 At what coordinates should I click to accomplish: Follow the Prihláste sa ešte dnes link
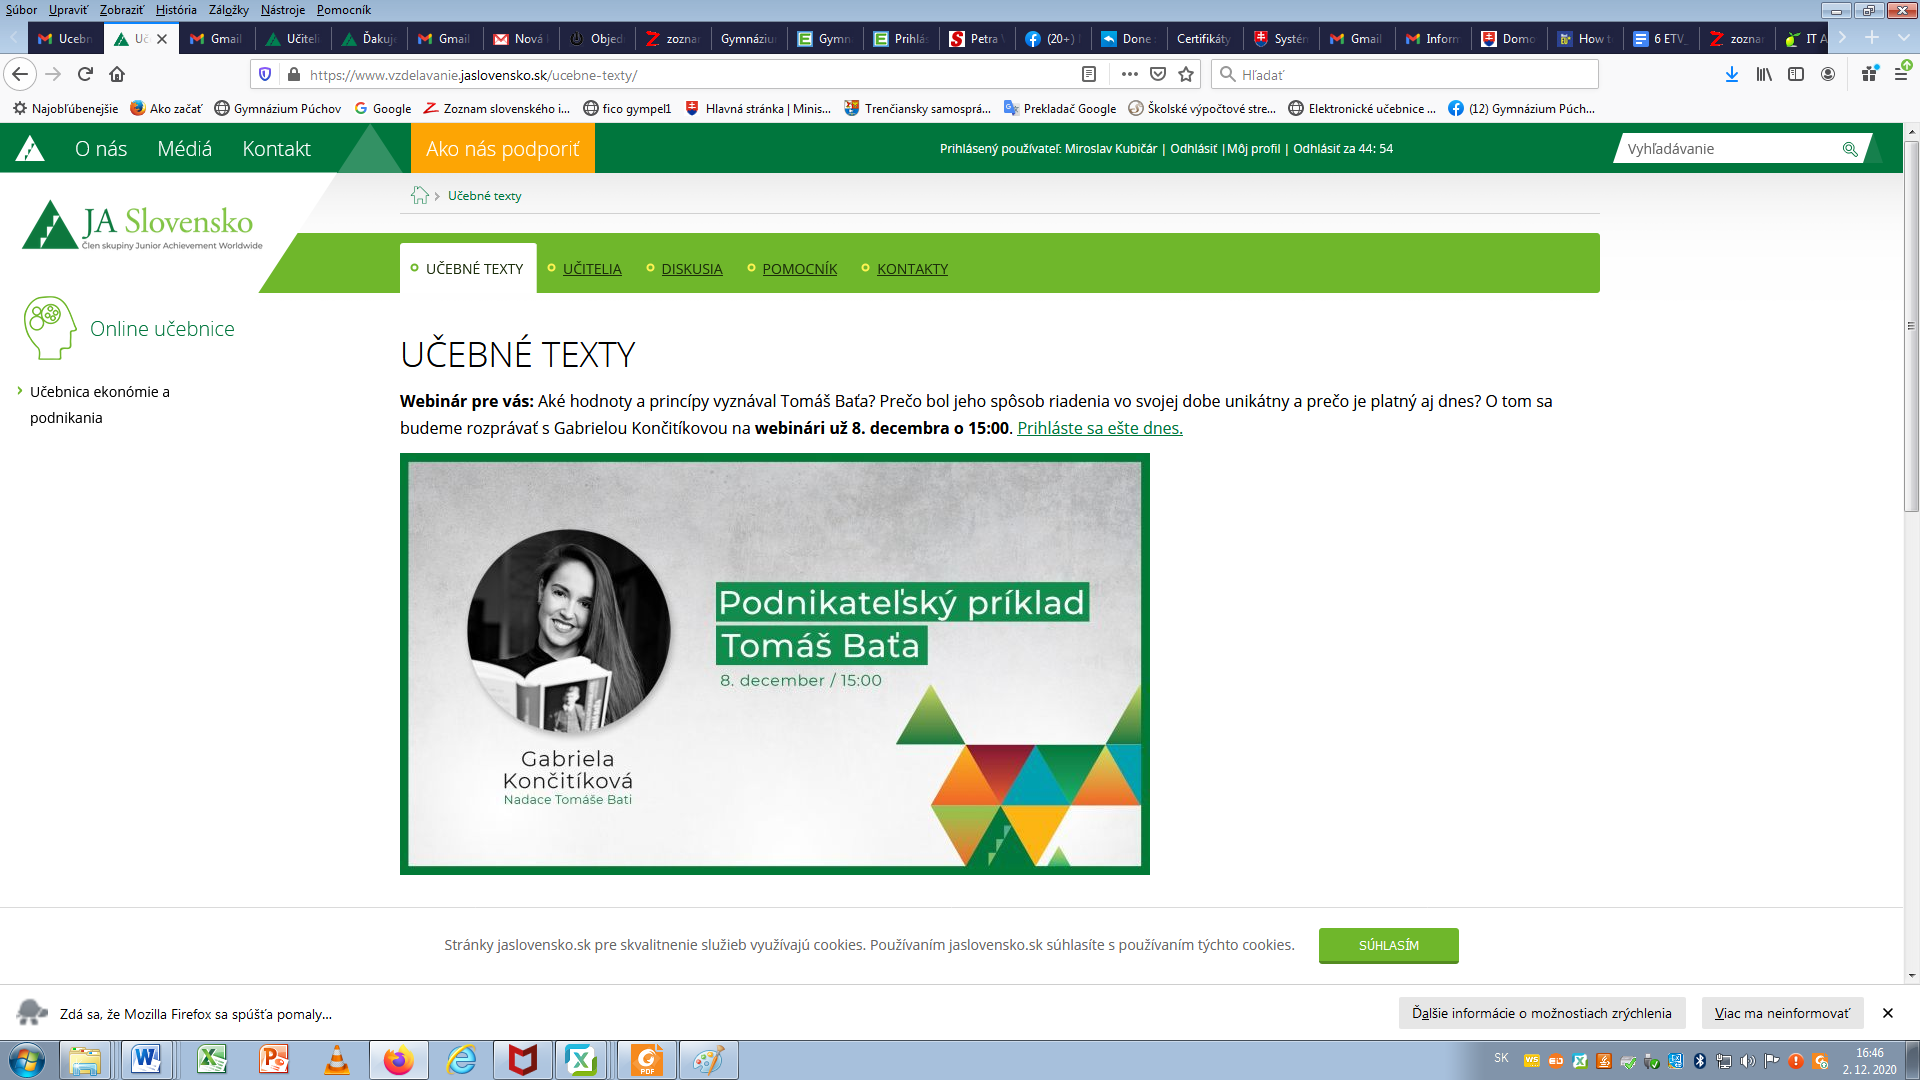coord(1099,428)
